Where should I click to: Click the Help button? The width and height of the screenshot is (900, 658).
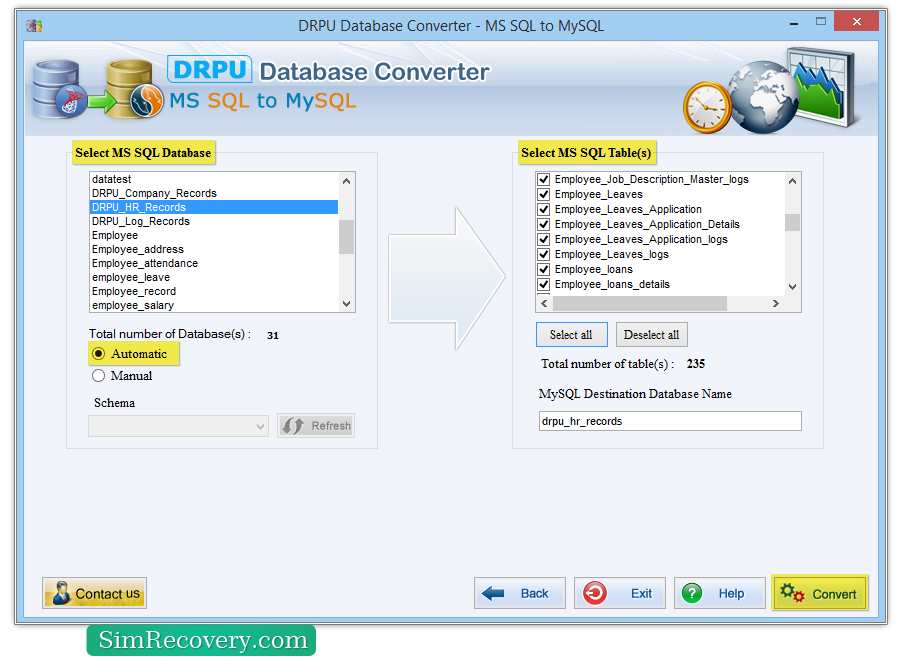pyautogui.click(x=720, y=593)
